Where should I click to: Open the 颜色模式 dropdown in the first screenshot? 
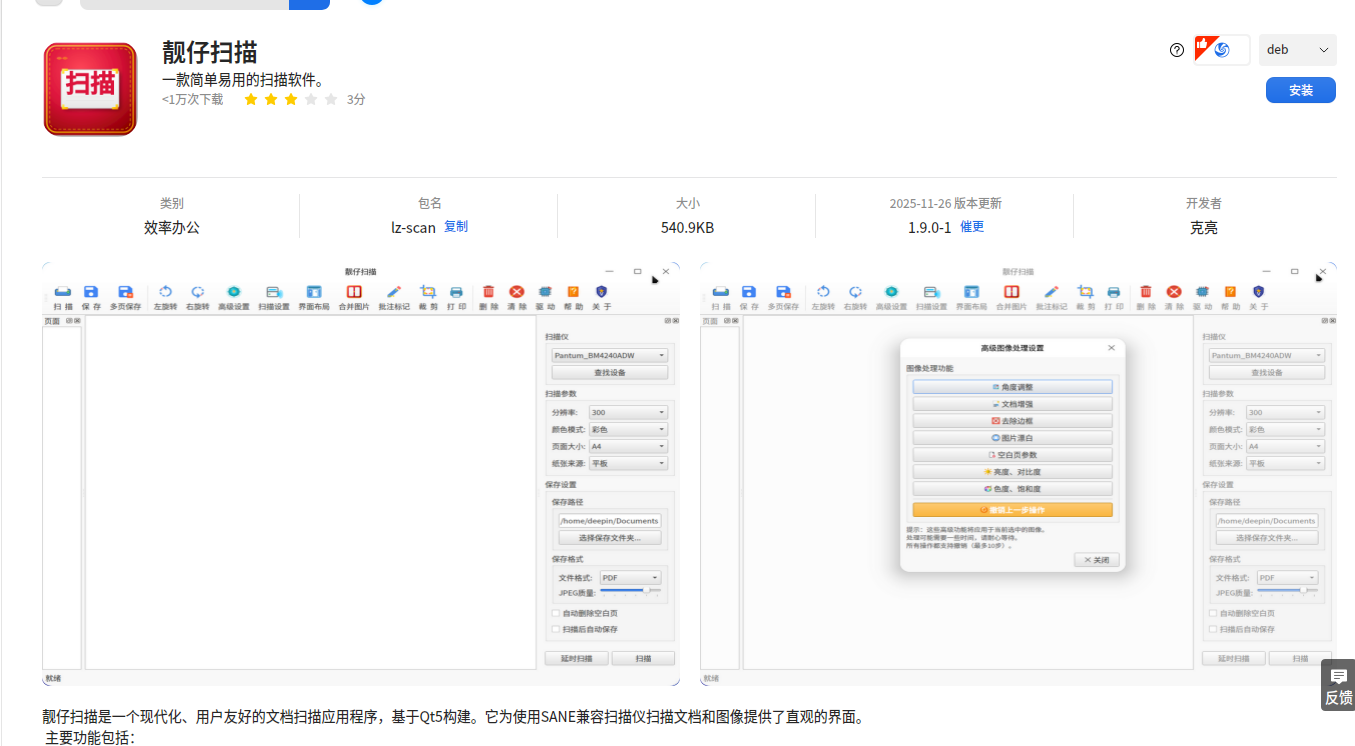[628, 429]
